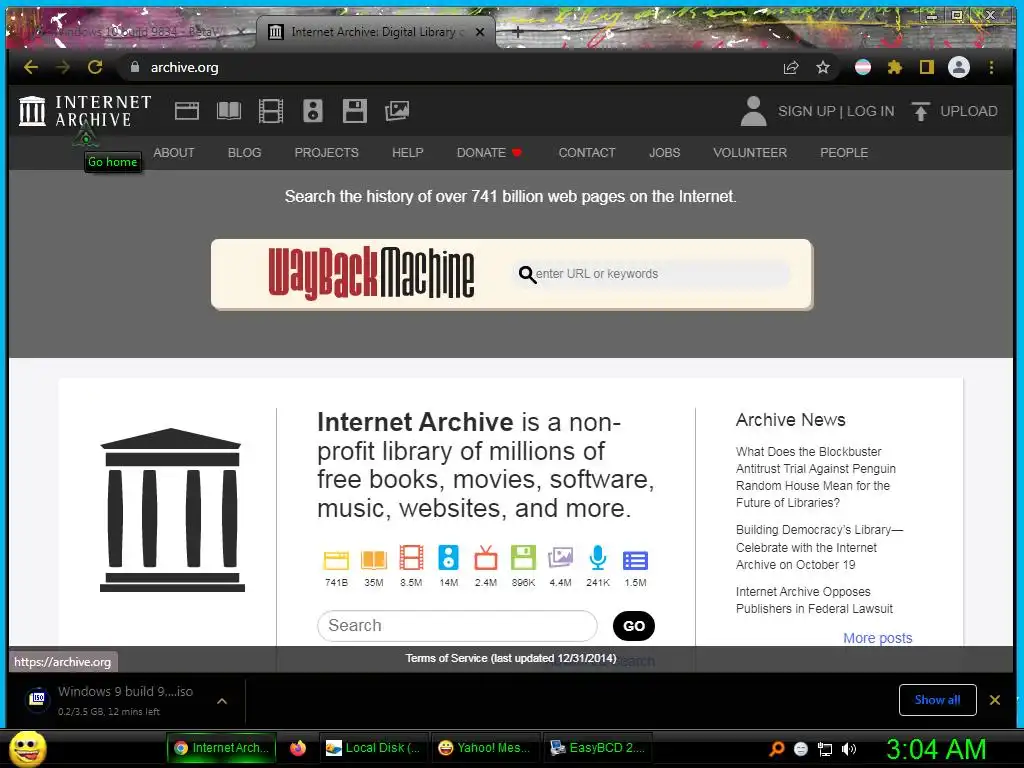Click the main Search input field
The height and width of the screenshot is (768, 1024).
[457, 626]
